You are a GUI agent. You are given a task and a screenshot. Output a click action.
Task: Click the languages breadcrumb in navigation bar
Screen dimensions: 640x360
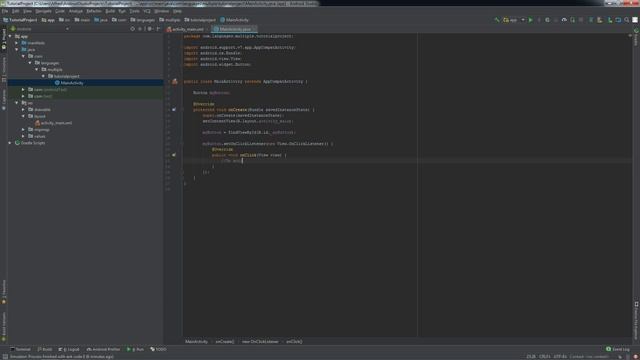tap(143, 20)
